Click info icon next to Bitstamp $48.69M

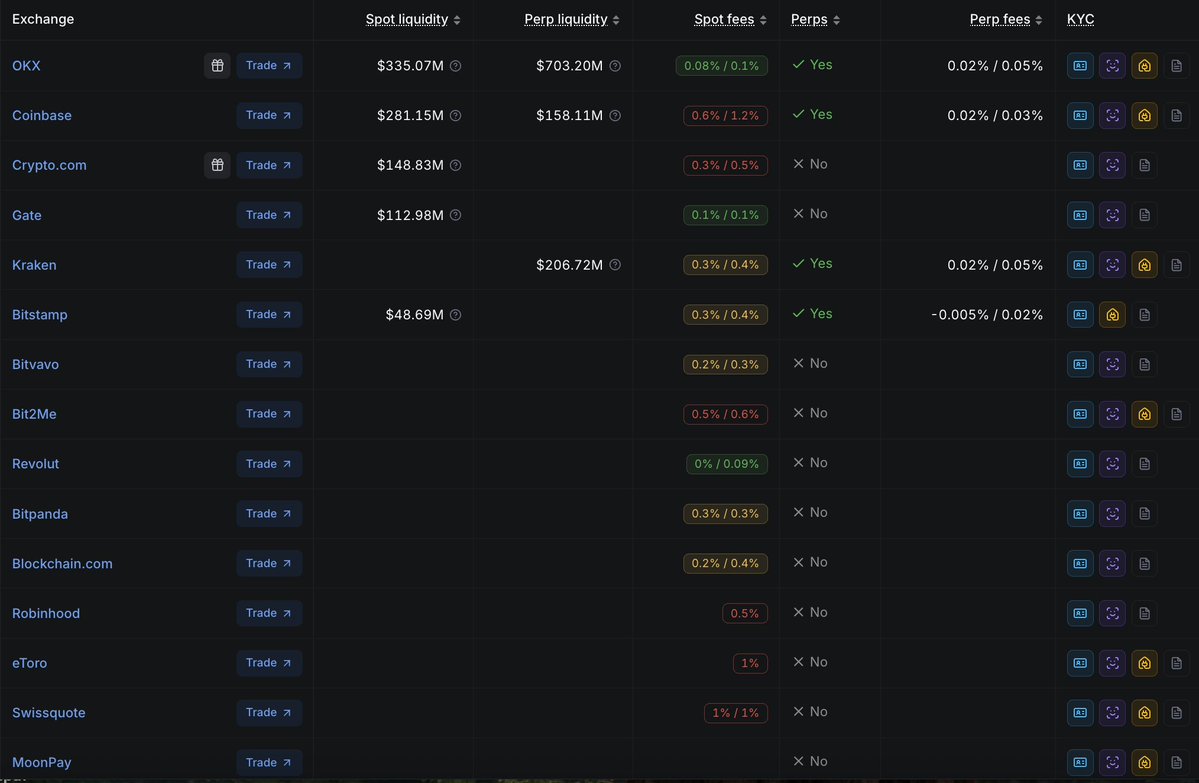pyautogui.click(x=456, y=314)
